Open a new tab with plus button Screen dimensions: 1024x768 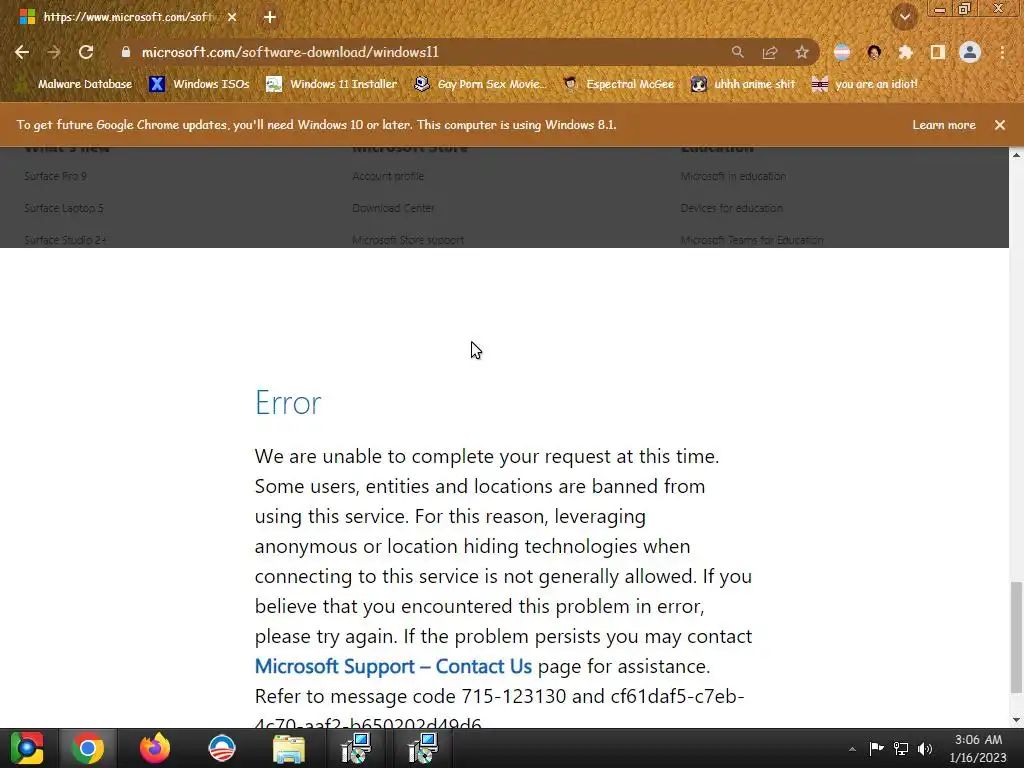click(270, 18)
